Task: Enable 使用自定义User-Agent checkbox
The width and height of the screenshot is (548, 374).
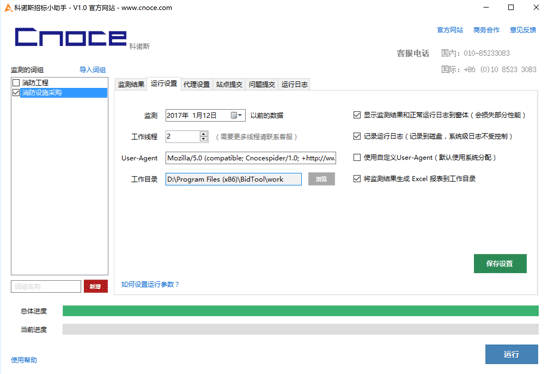Action: click(x=357, y=158)
